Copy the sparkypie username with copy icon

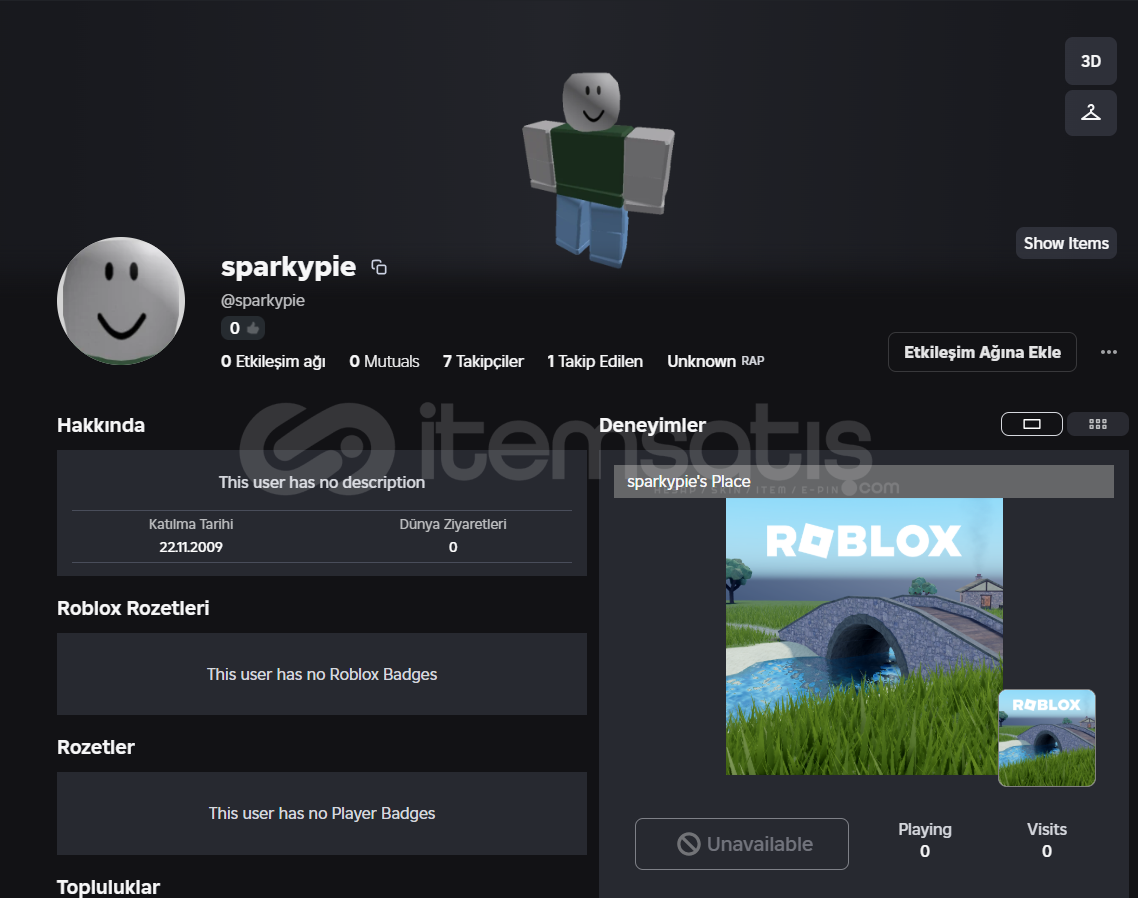coord(379,267)
